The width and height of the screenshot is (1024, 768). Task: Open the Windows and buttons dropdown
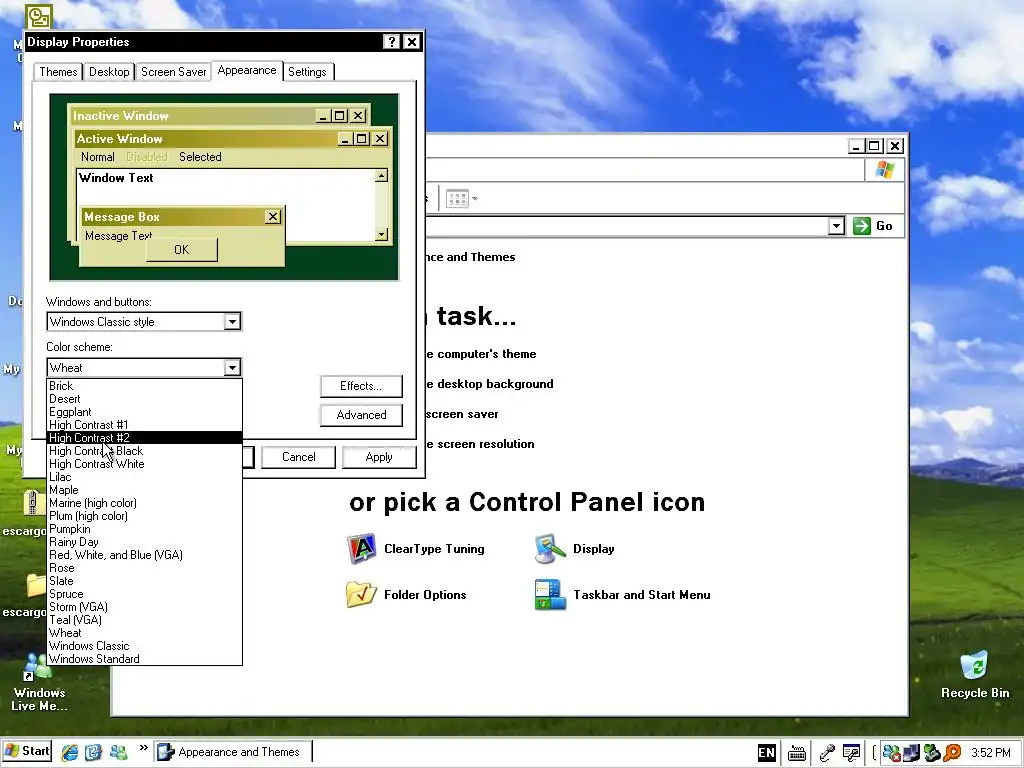pyautogui.click(x=232, y=321)
